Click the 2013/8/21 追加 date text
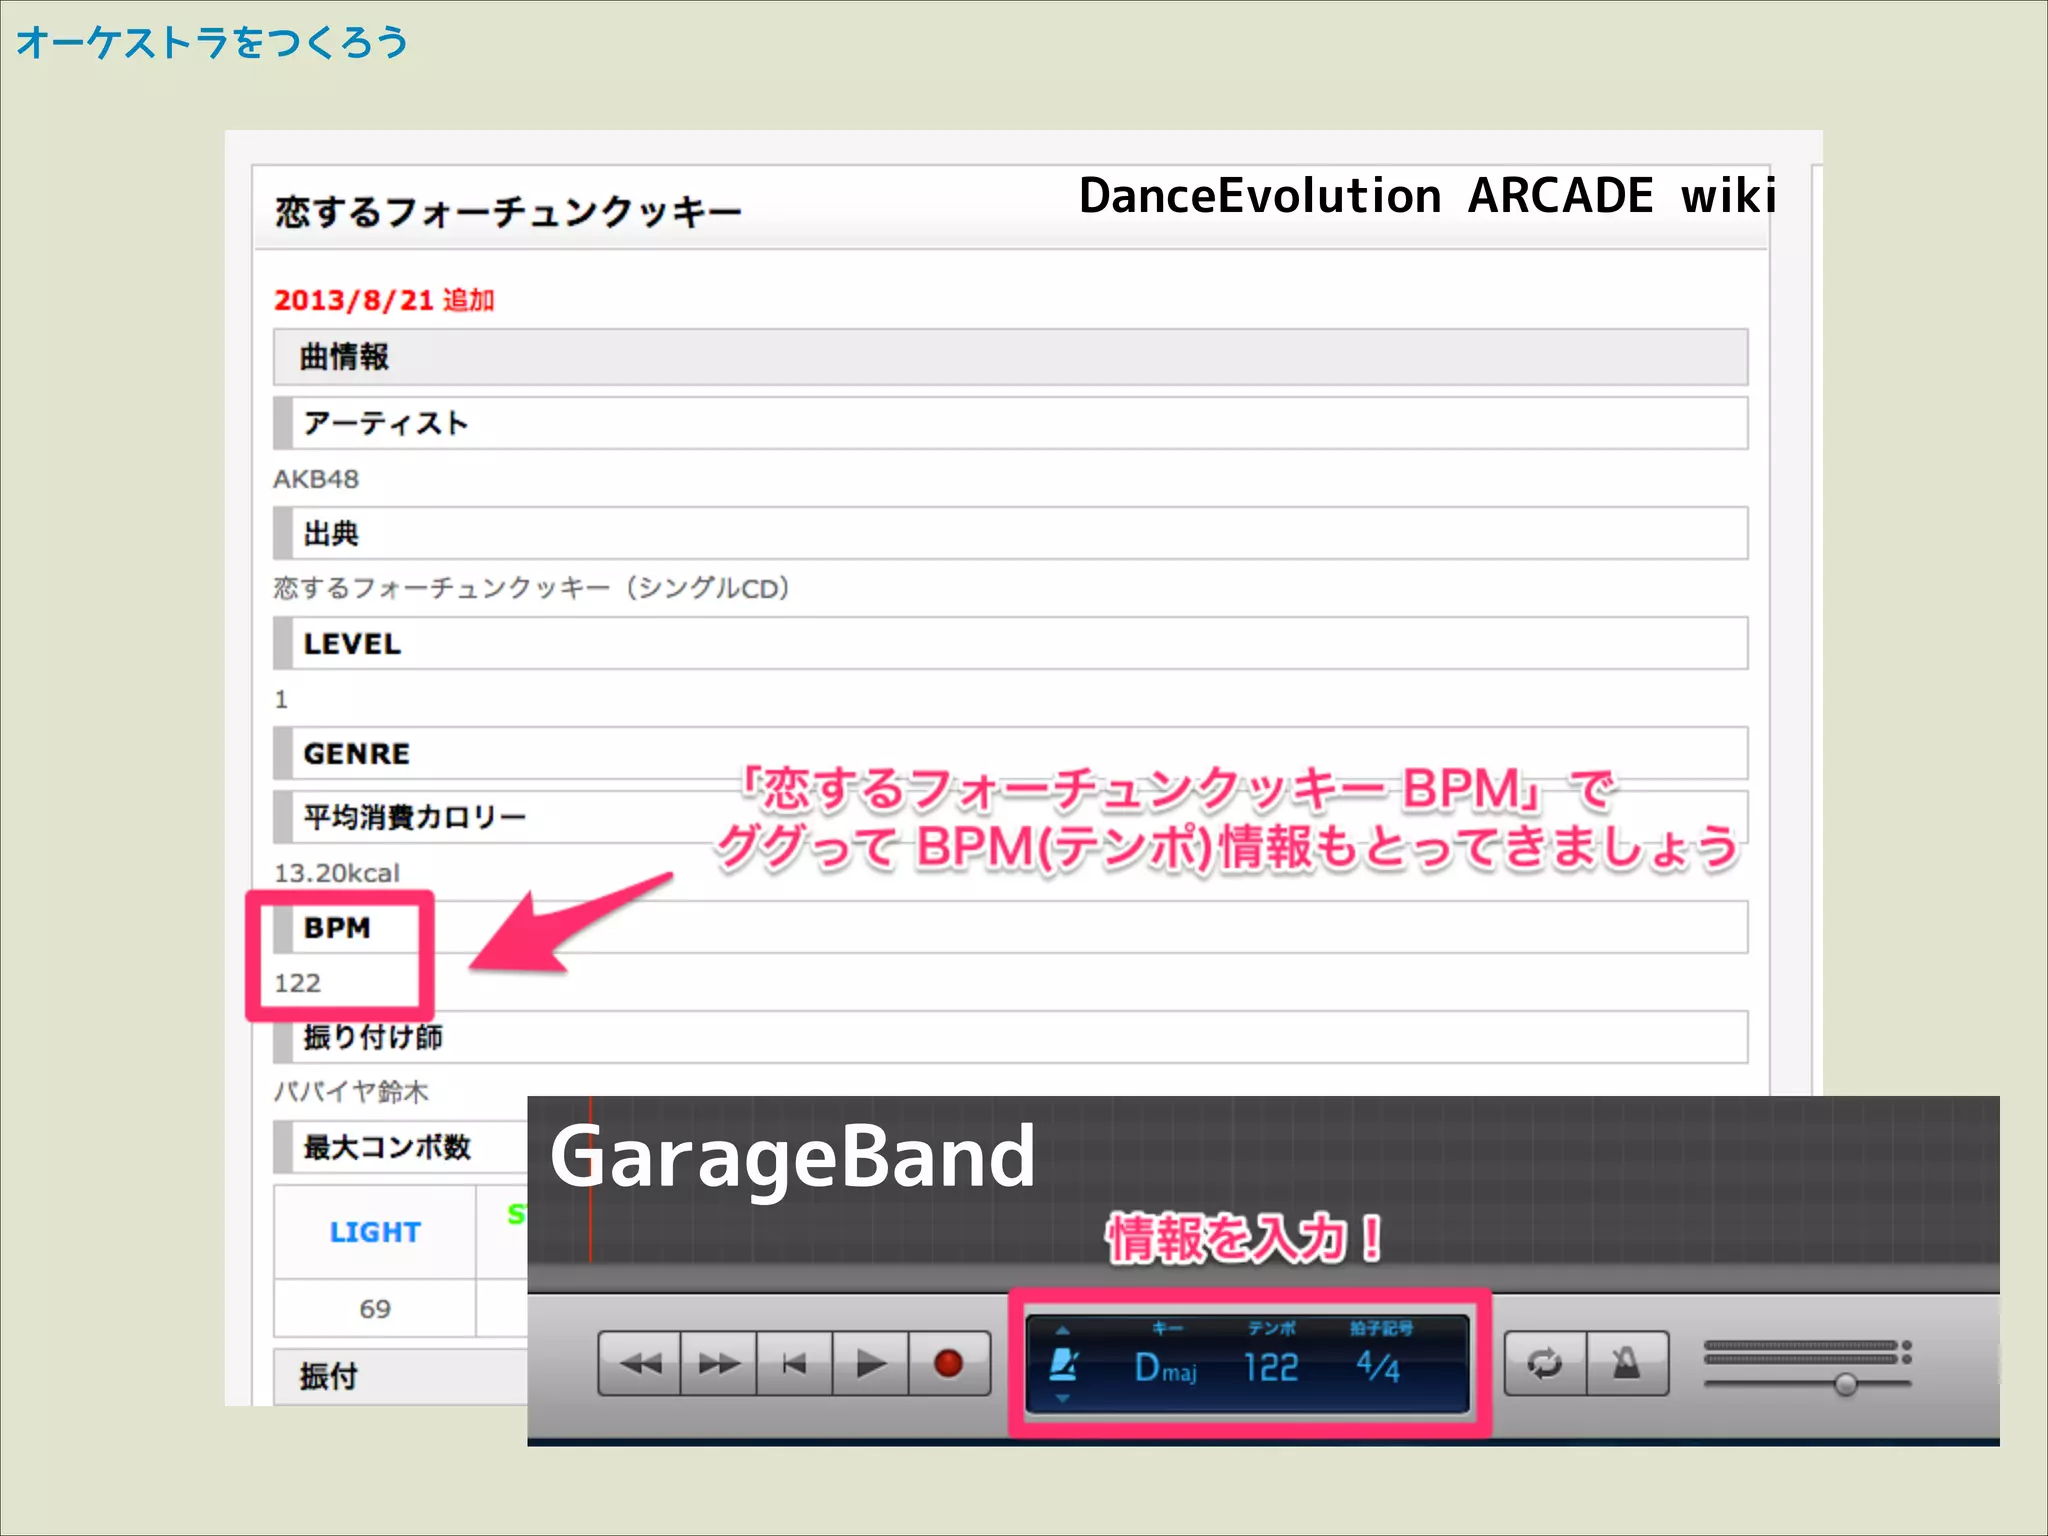Screen dimensions: 2048x1536 384,300
